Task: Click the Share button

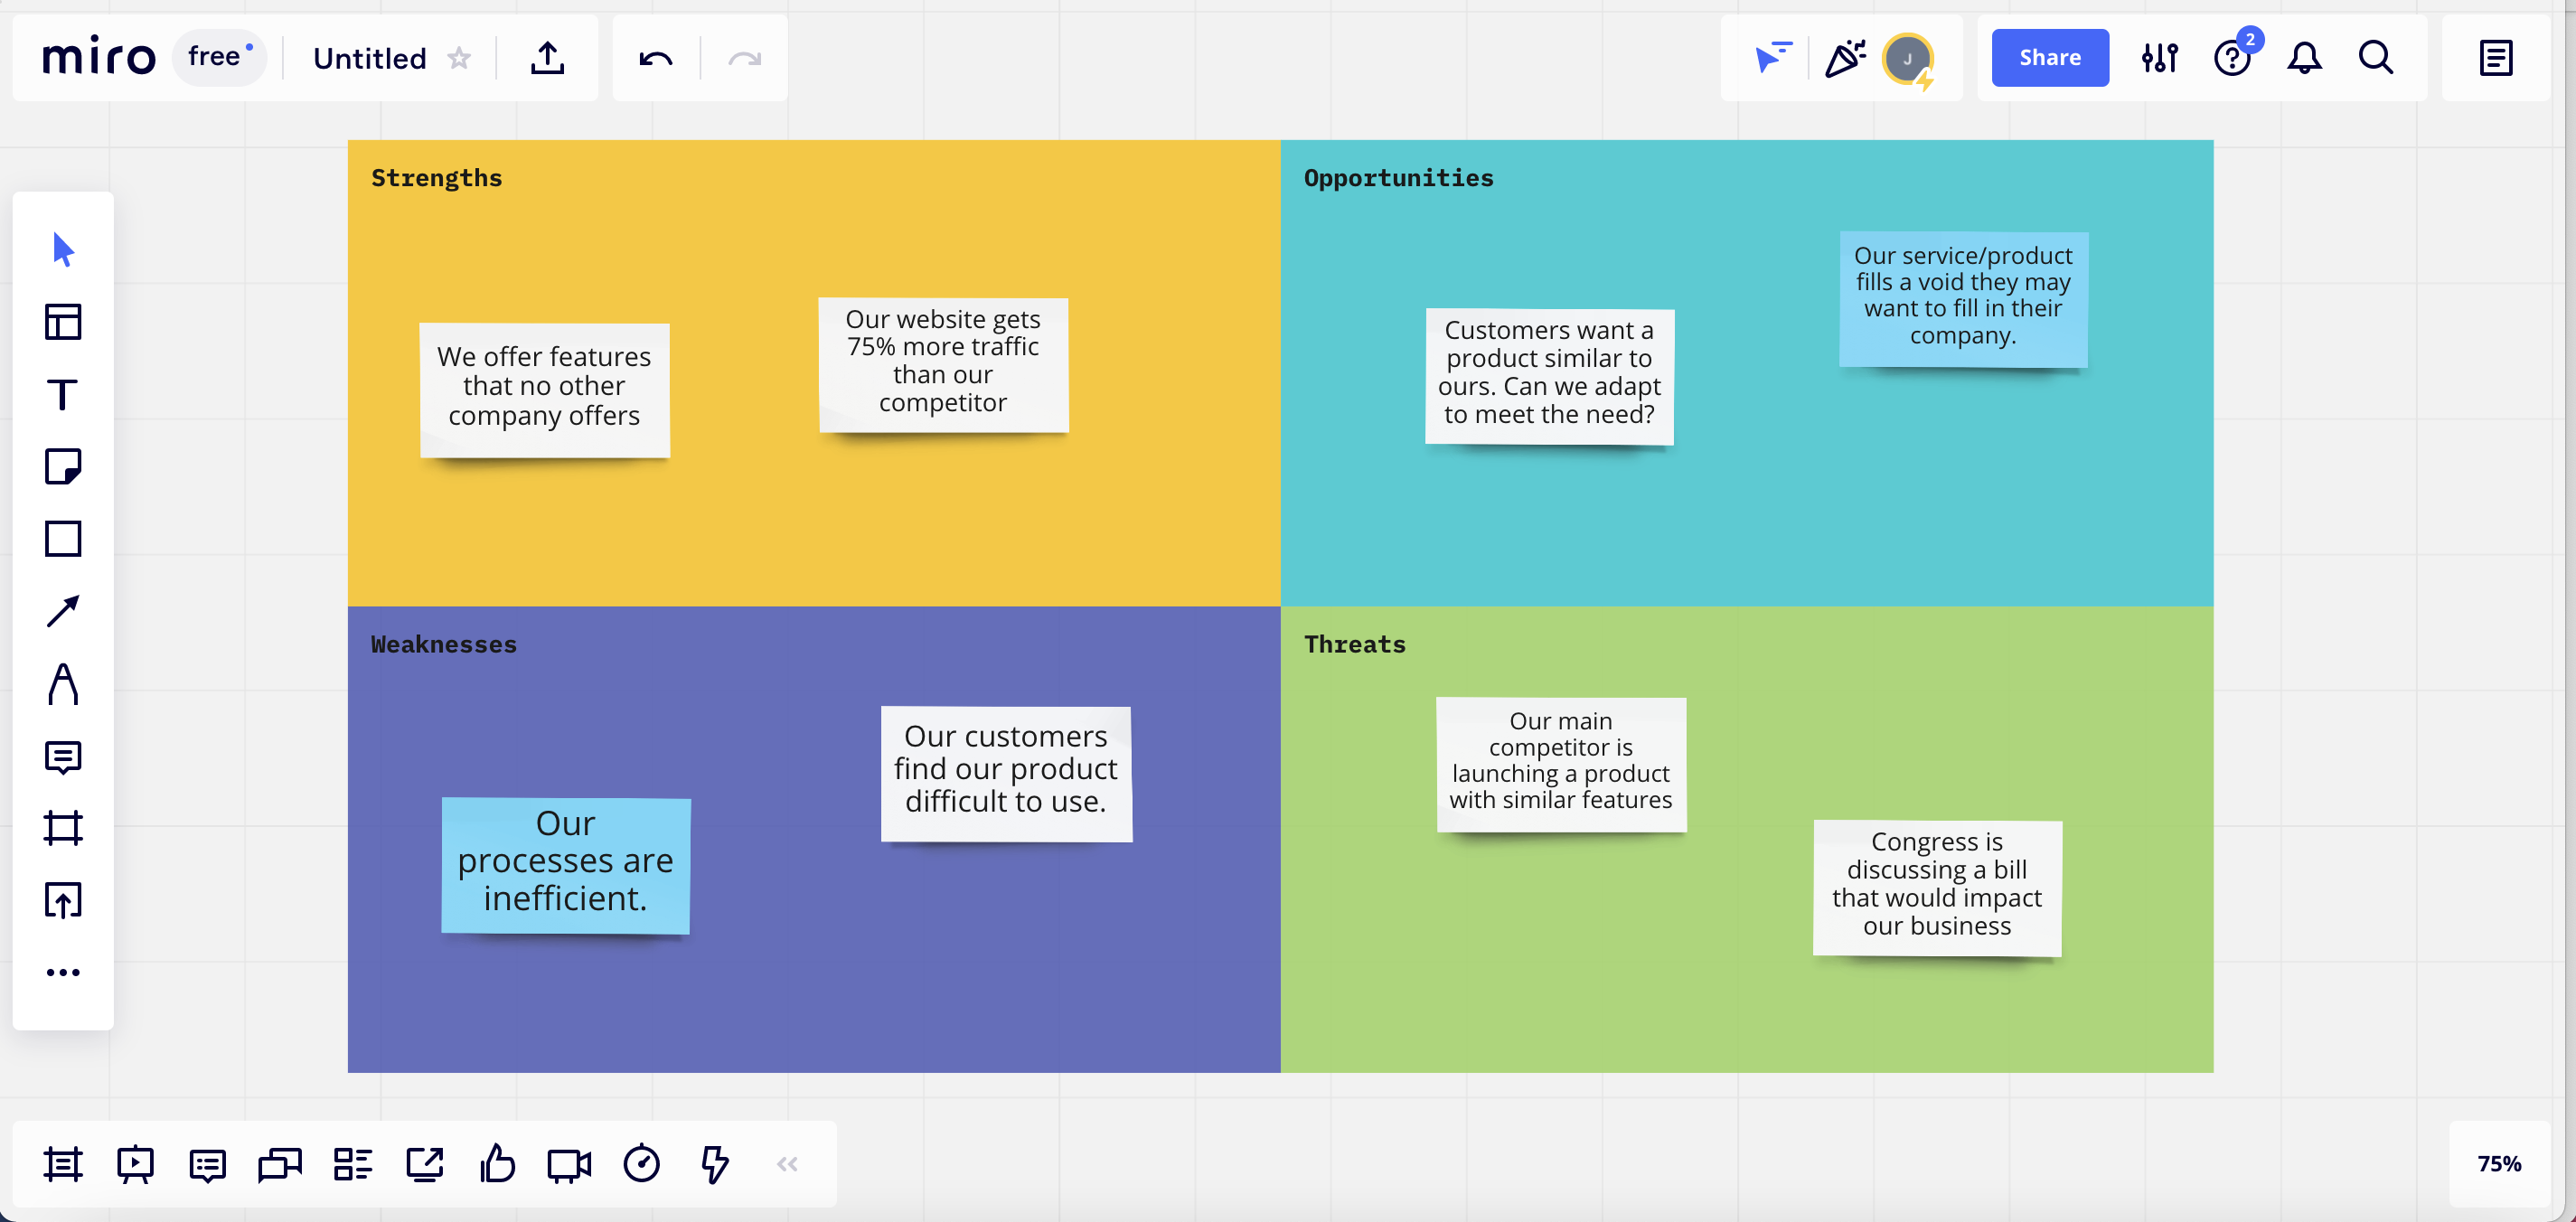Action: coord(2050,57)
